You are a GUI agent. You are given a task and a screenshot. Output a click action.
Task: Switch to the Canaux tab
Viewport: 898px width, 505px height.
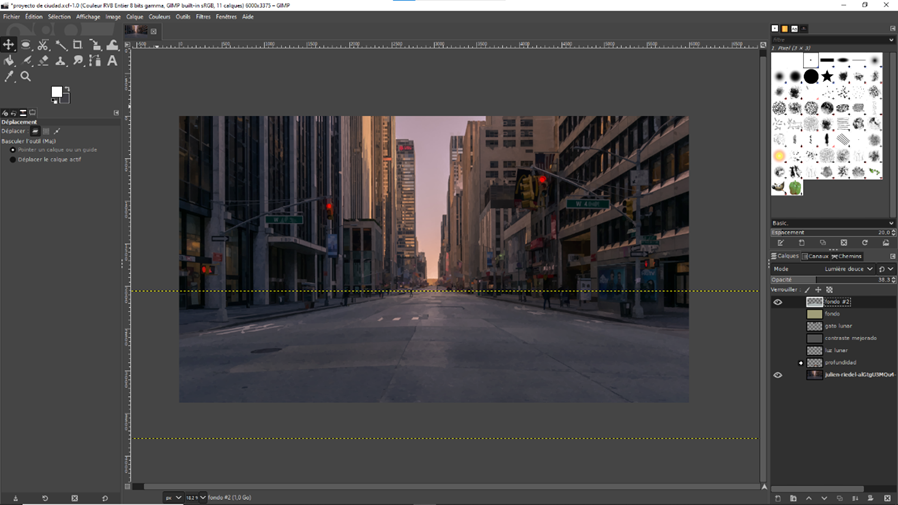click(x=817, y=256)
